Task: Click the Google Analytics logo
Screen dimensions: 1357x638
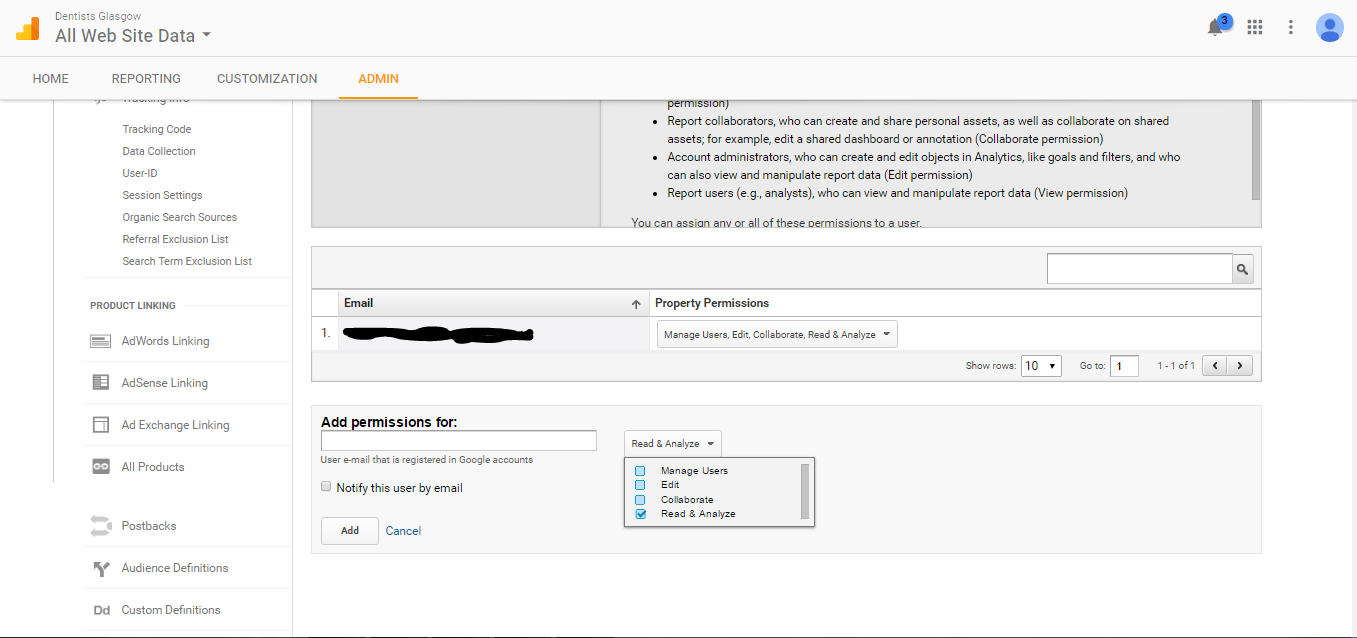Action: click(x=28, y=28)
